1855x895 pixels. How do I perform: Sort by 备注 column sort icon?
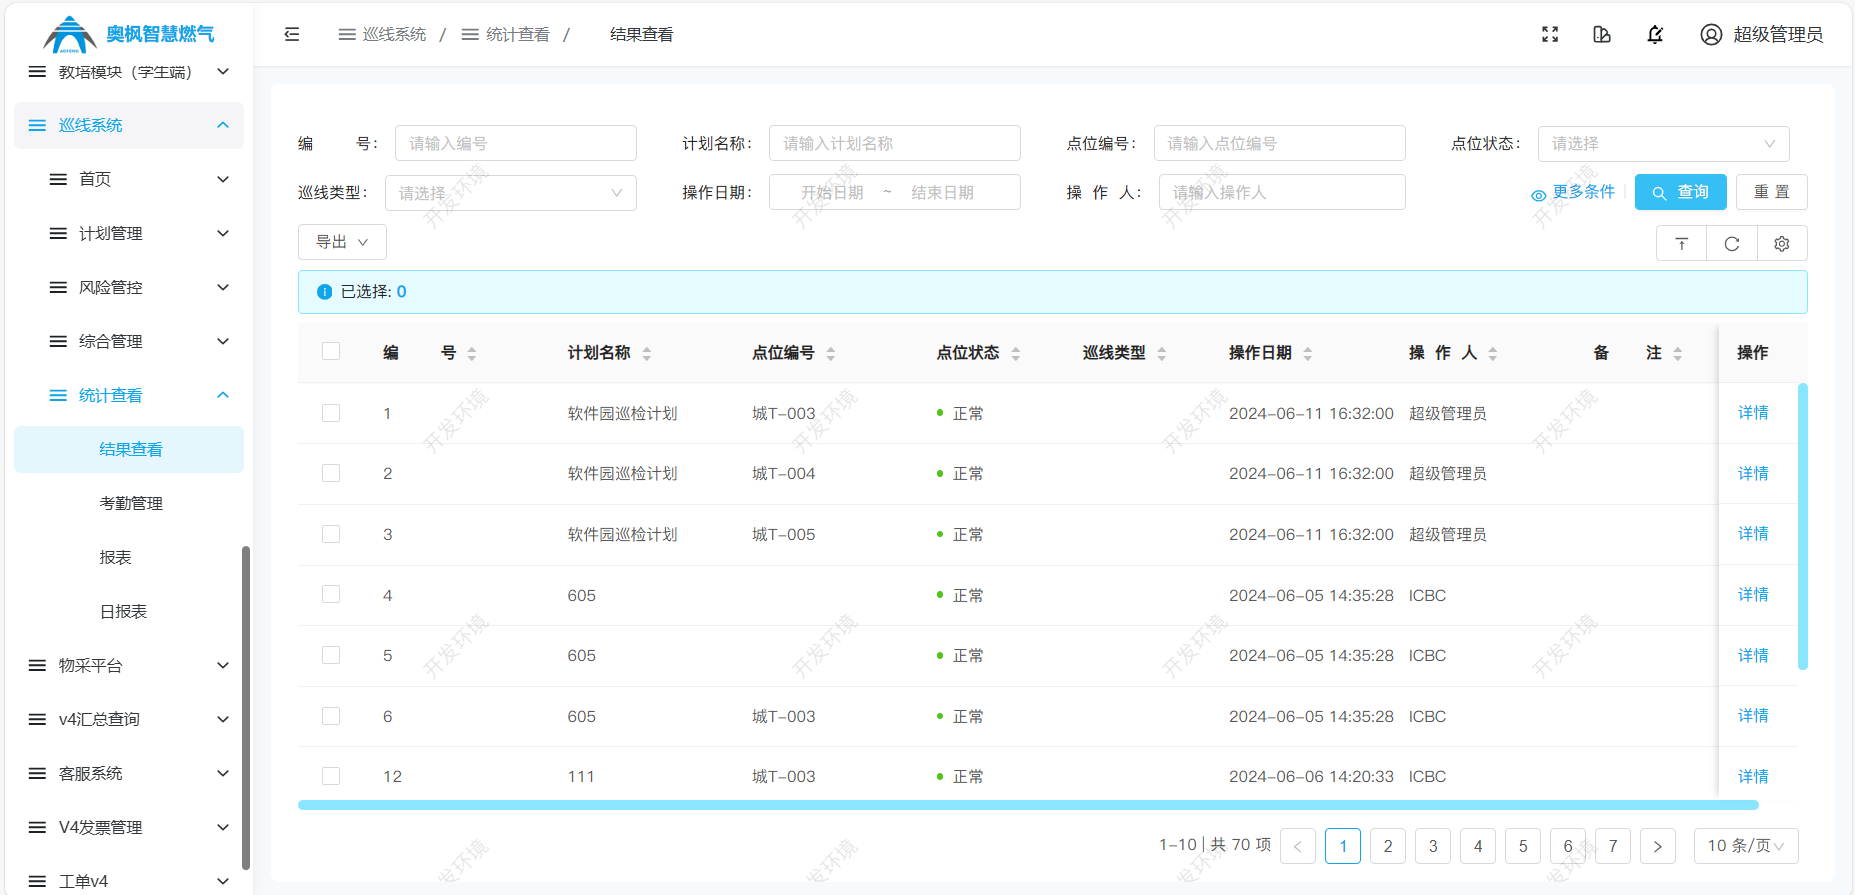[x=1678, y=354]
